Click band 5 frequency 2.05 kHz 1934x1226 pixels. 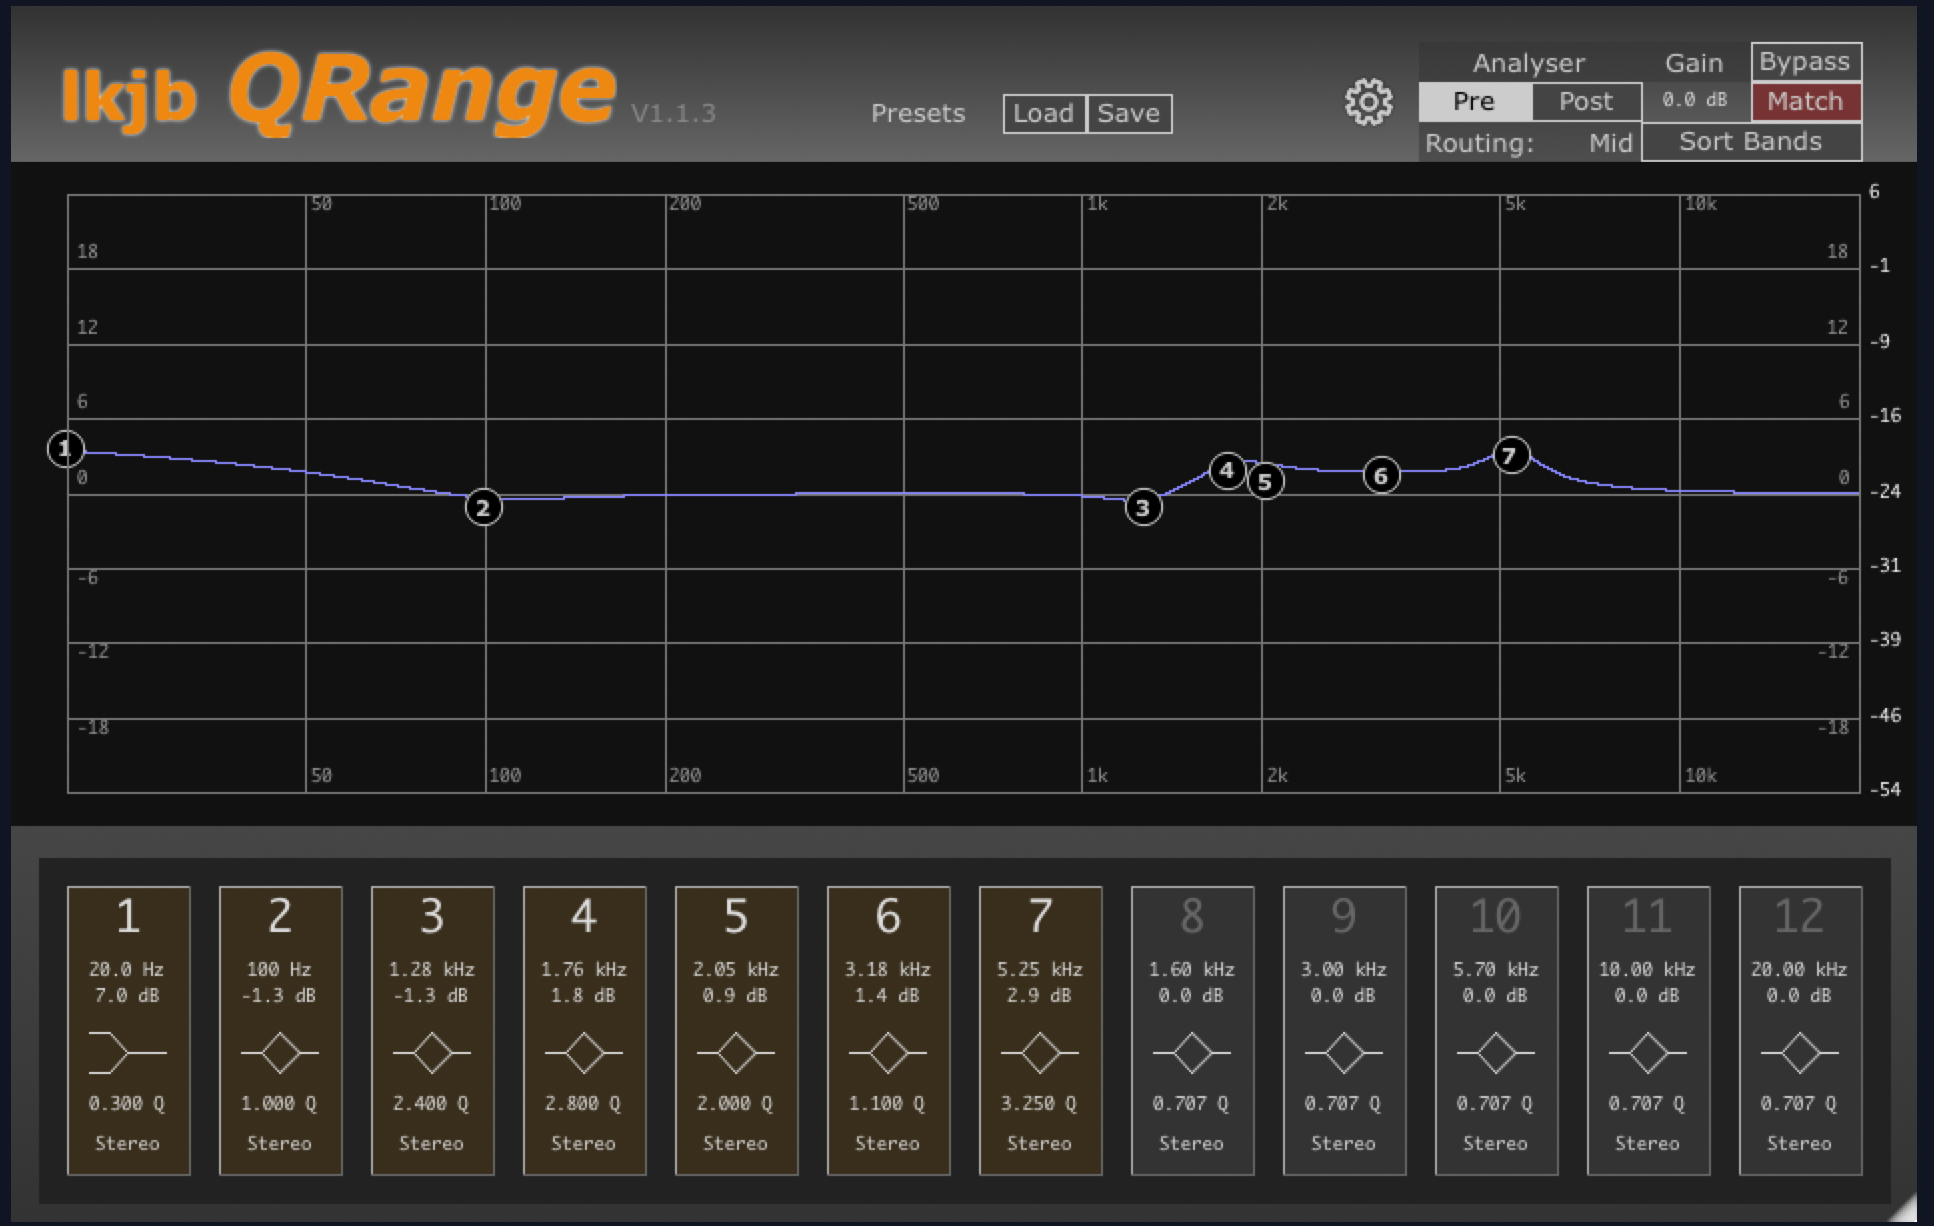[736, 969]
